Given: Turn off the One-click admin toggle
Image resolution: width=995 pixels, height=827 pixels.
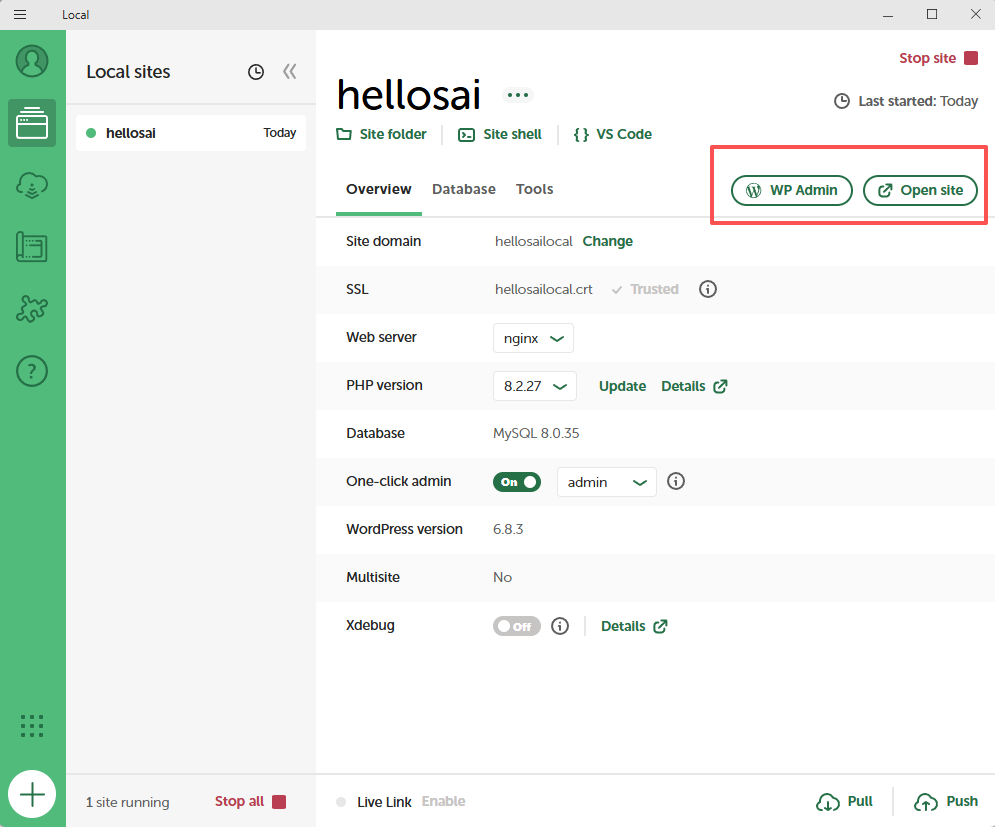Looking at the screenshot, I should 516,482.
